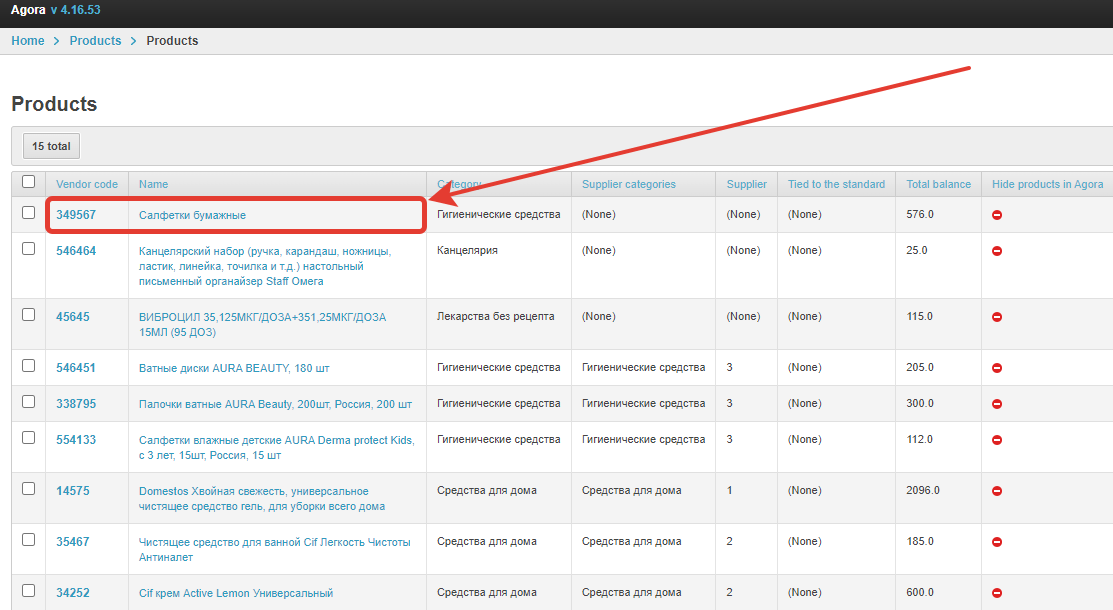Open supplier 1 link in Domestos row
This screenshot has width=1113, height=610.
[x=729, y=490]
